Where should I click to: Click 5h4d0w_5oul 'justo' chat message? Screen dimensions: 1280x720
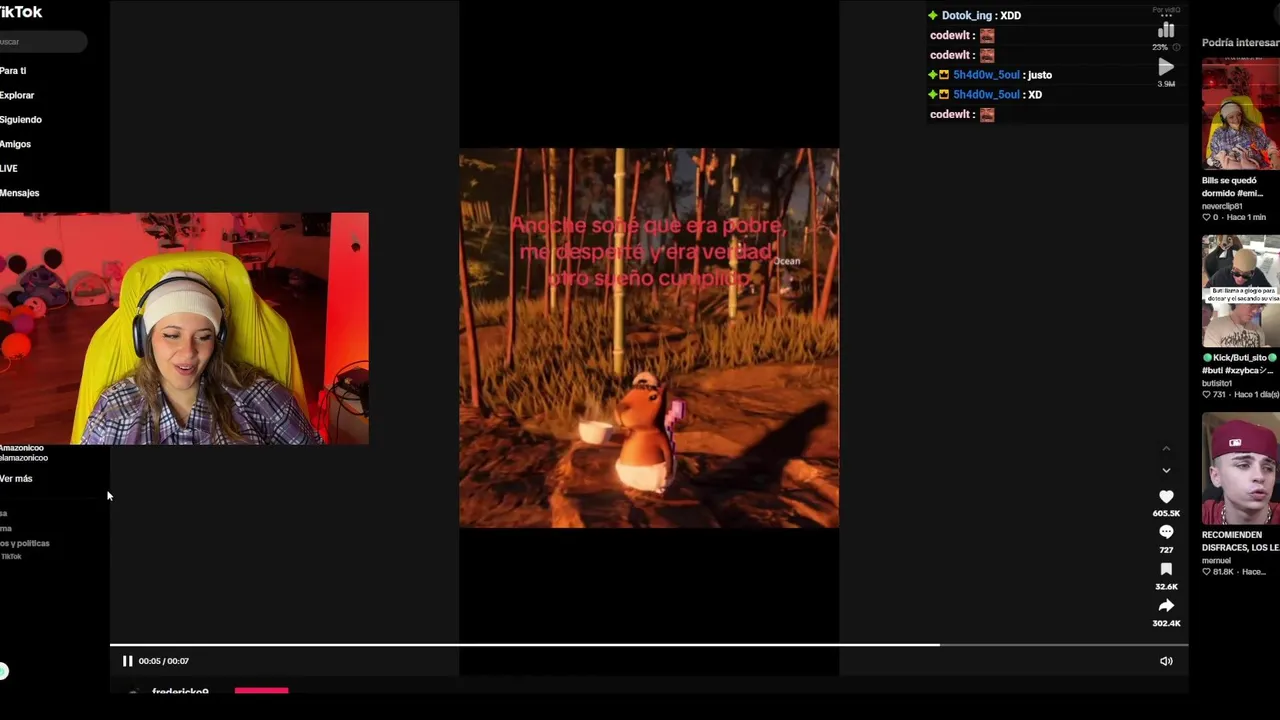(x=990, y=75)
